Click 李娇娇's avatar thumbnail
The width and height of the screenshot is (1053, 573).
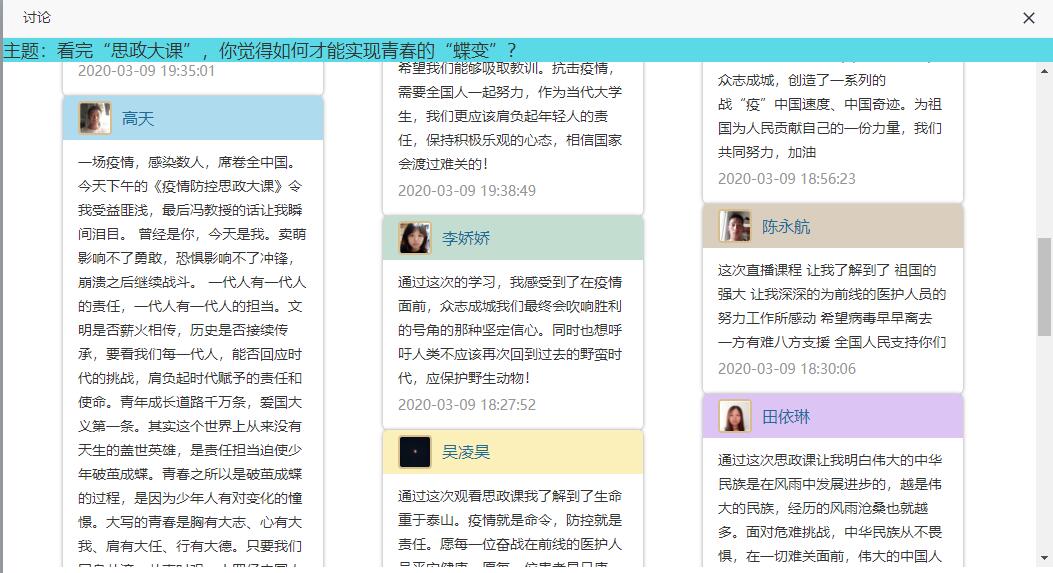(x=414, y=238)
